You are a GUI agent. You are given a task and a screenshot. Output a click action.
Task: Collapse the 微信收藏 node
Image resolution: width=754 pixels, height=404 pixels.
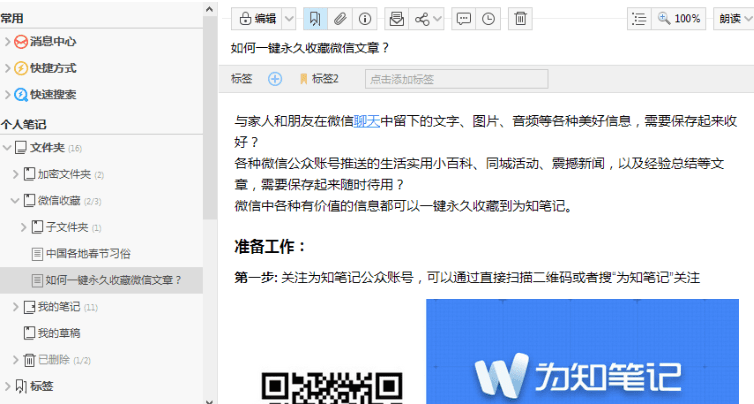point(15,201)
